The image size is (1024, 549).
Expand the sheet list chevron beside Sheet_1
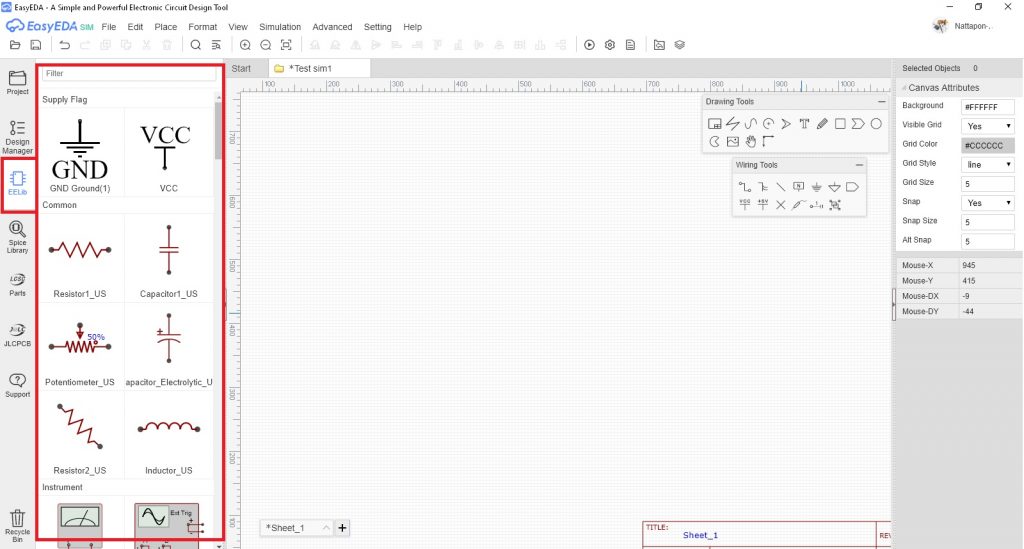tap(326, 527)
